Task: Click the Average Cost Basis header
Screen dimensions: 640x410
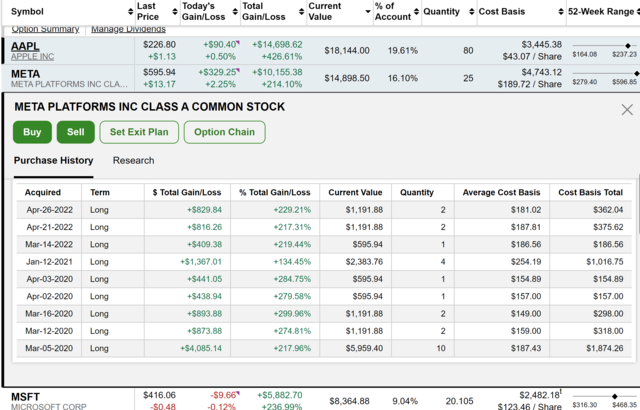Action: 501,193
